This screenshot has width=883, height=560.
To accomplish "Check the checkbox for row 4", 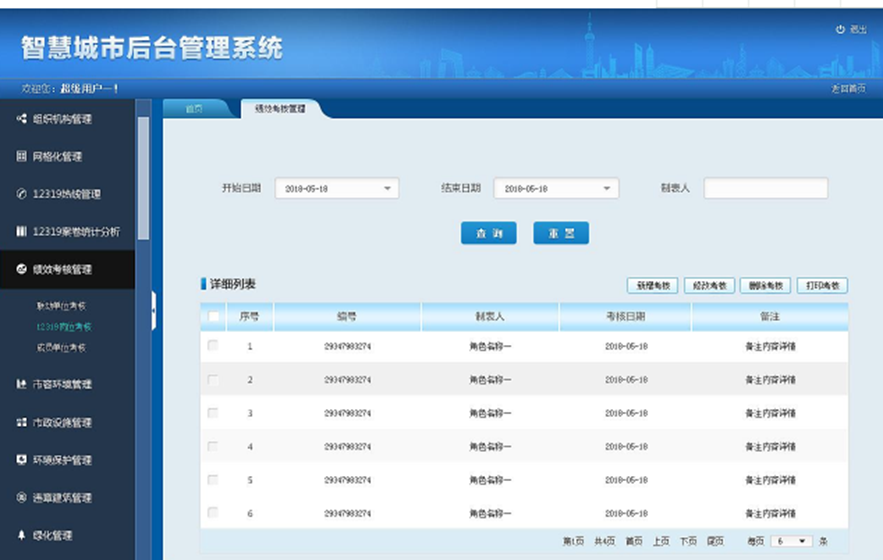I will coord(213,446).
